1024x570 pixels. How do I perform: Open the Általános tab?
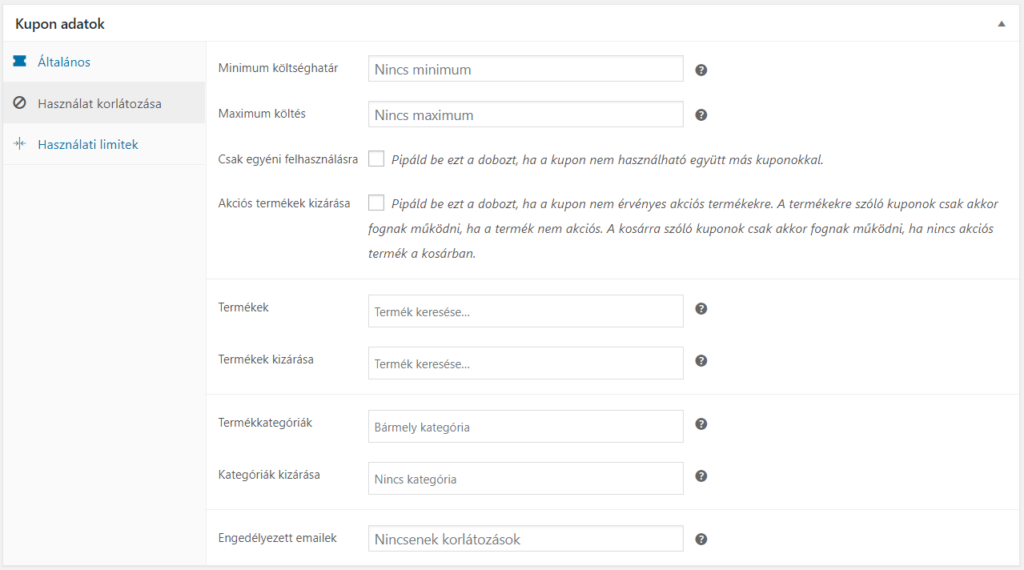[x=104, y=62]
